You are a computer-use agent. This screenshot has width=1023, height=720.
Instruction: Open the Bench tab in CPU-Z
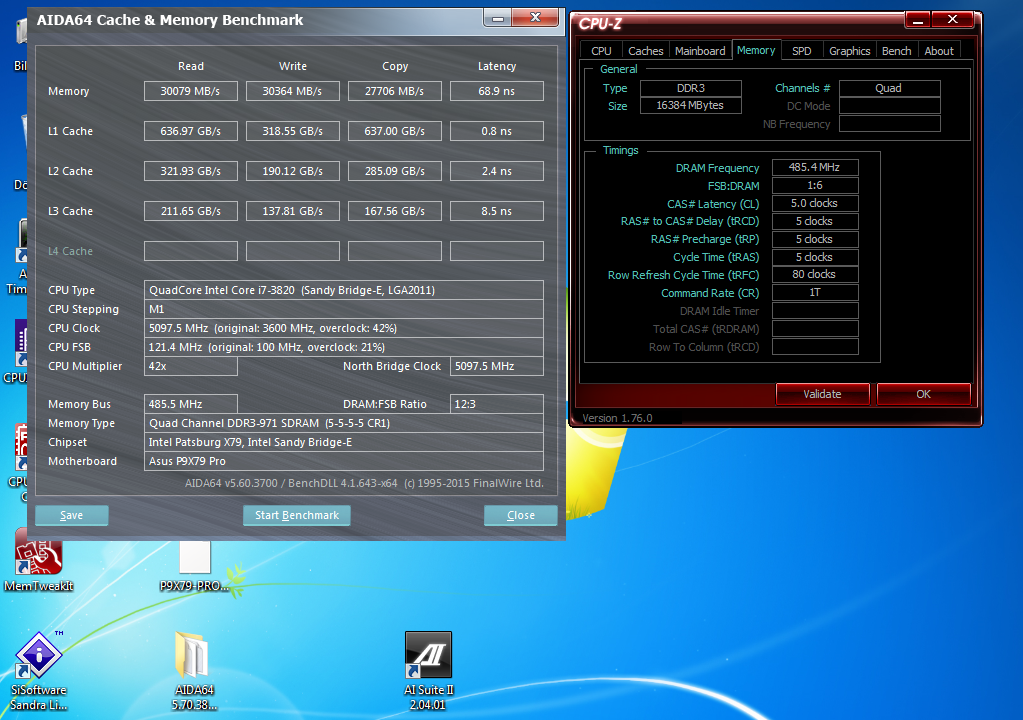(896, 51)
